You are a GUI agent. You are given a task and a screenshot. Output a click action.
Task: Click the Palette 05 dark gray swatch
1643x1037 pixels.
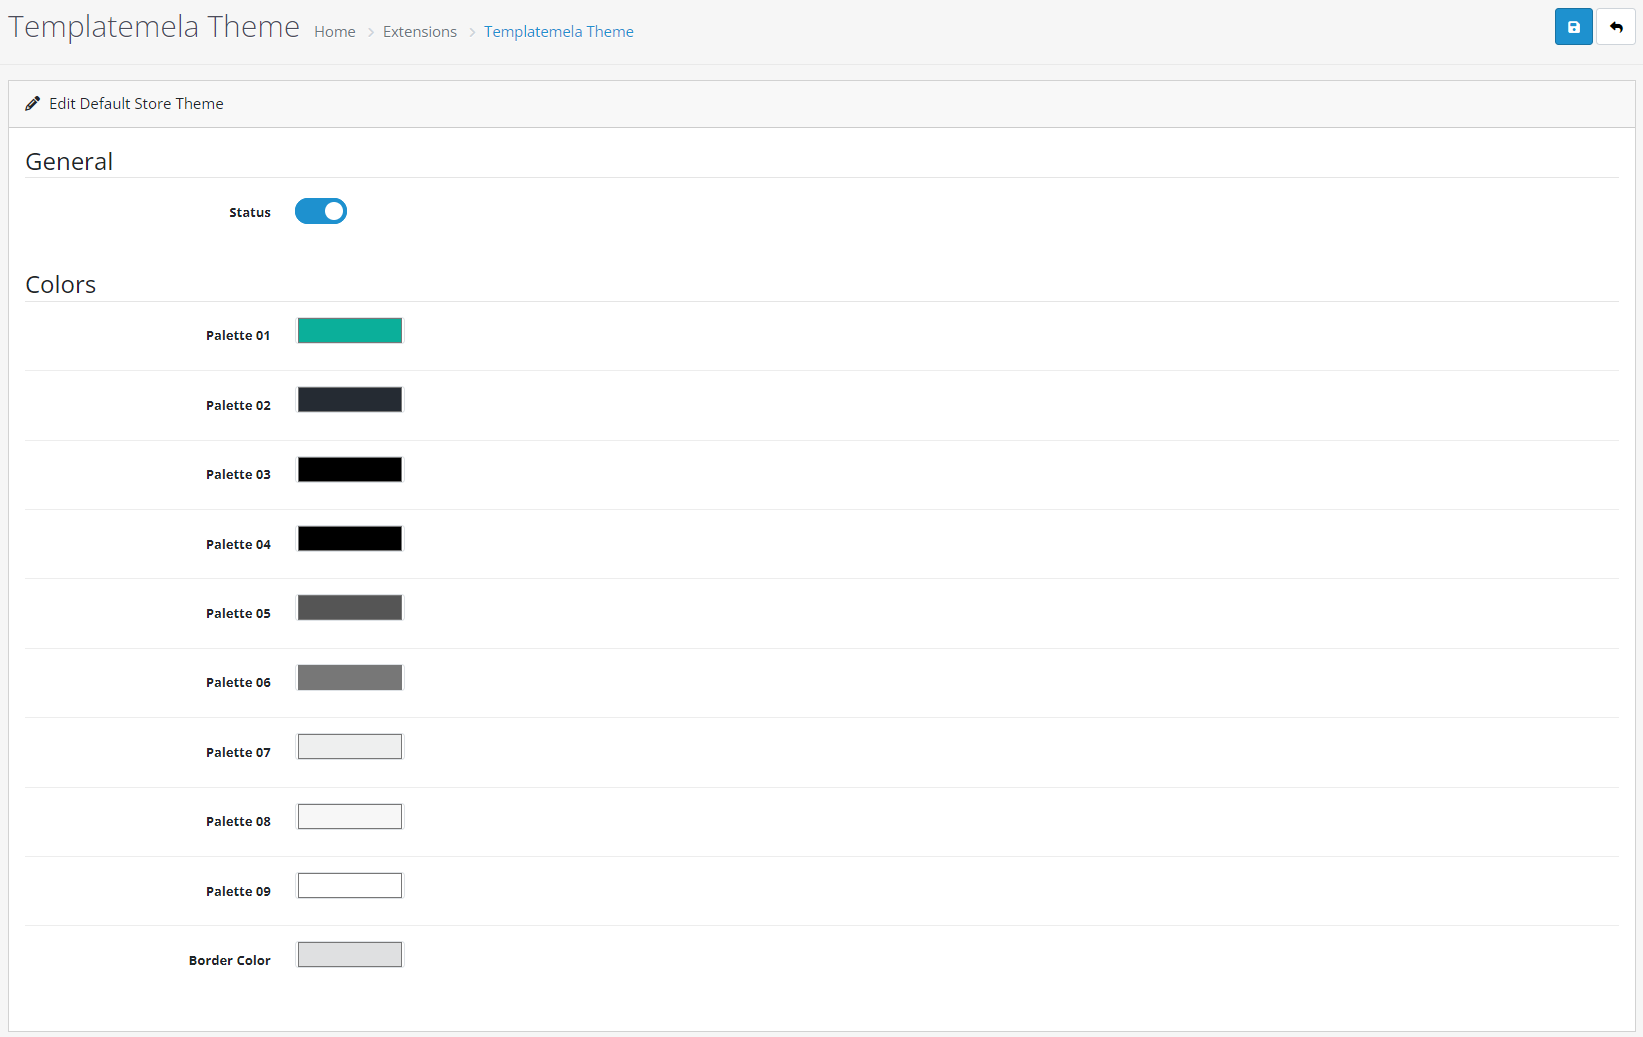pos(350,608)
